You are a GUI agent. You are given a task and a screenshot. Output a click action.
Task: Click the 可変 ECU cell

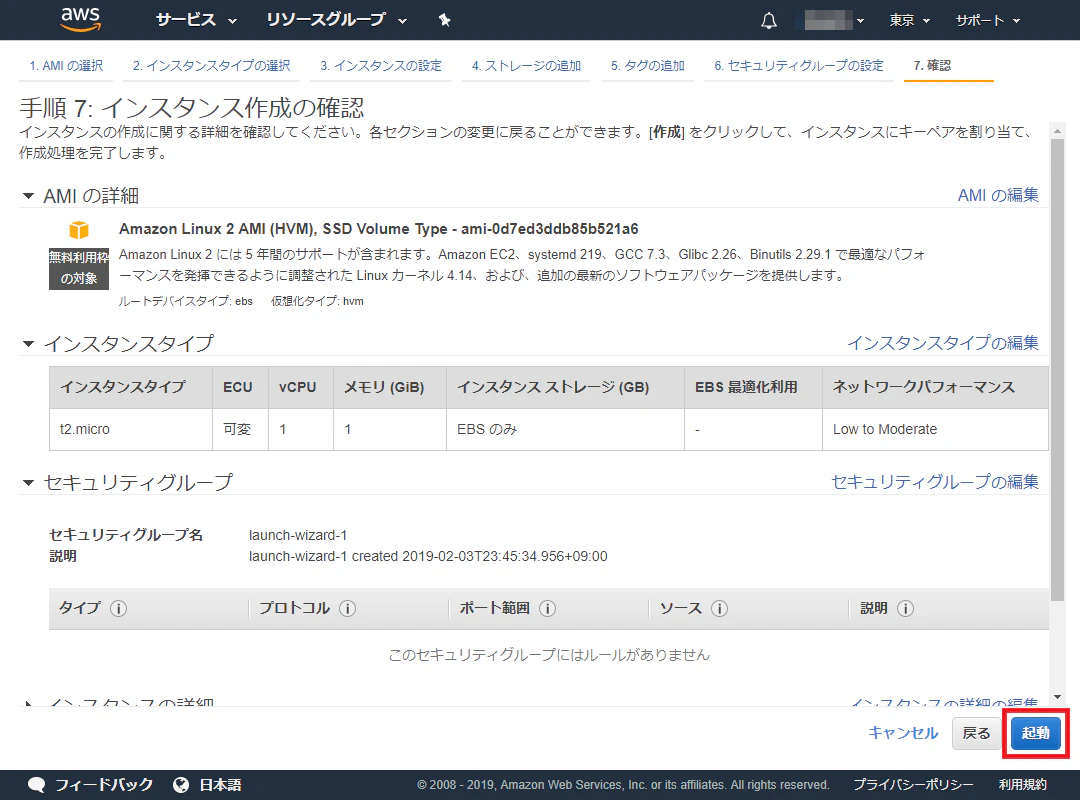pyautogui.click(x=240, y=429)
